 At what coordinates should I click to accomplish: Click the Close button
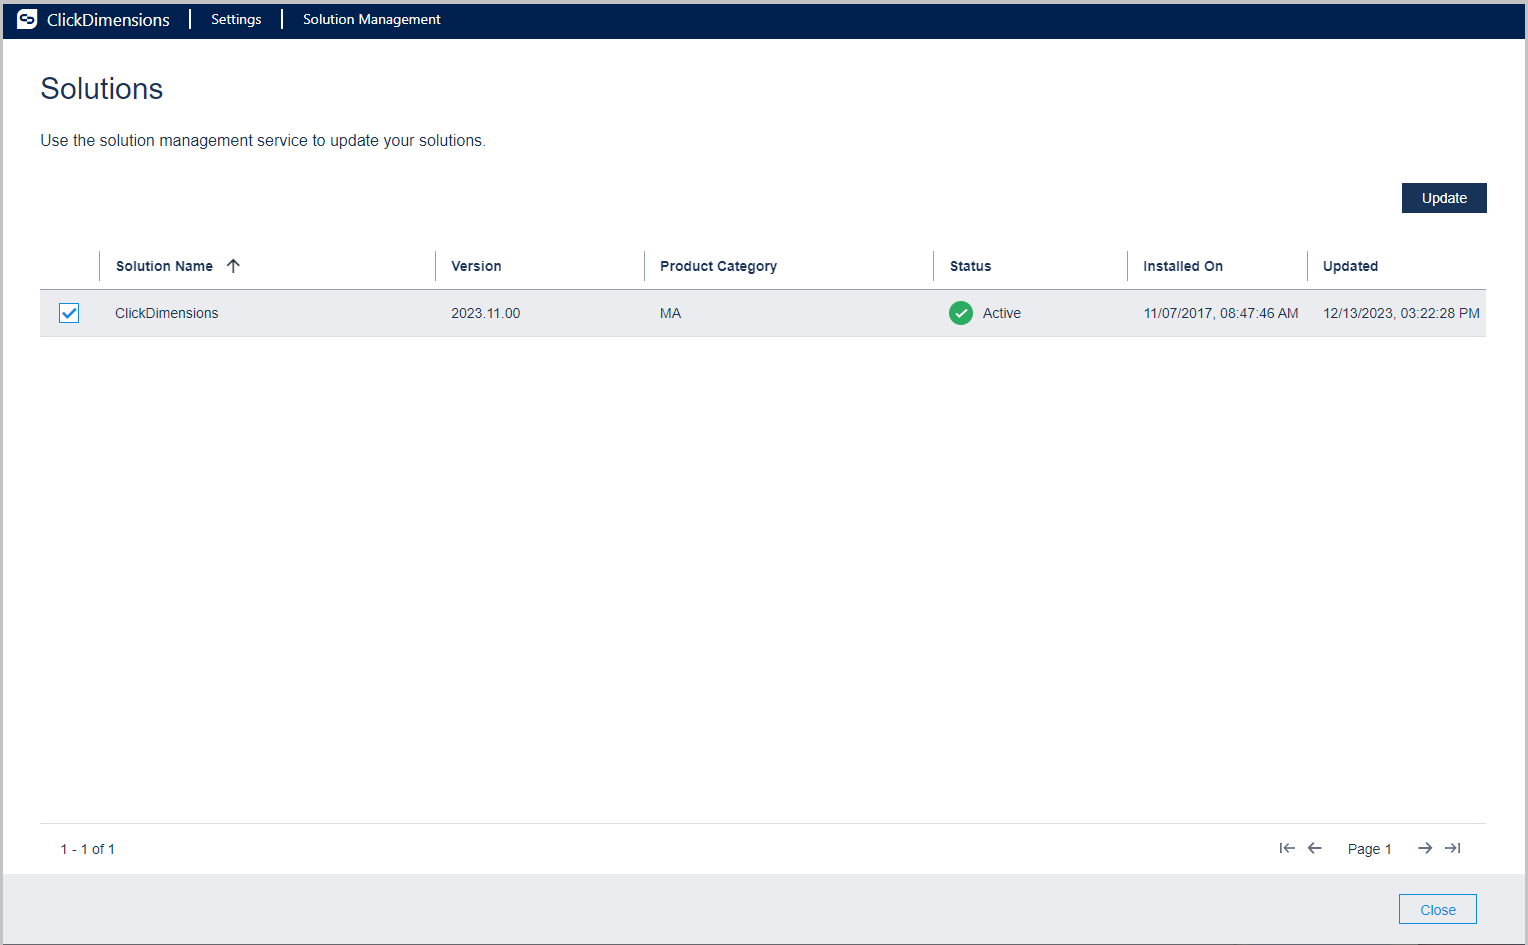1437,909
